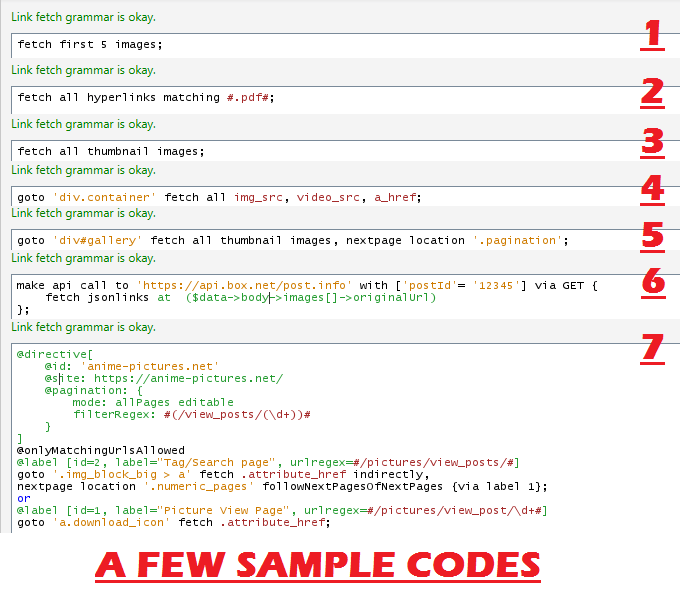The image size is (680, 590).
Task: Click the 'fetch first 5 images;' code field
Action: pyautogui.click(x=346, y=45)
